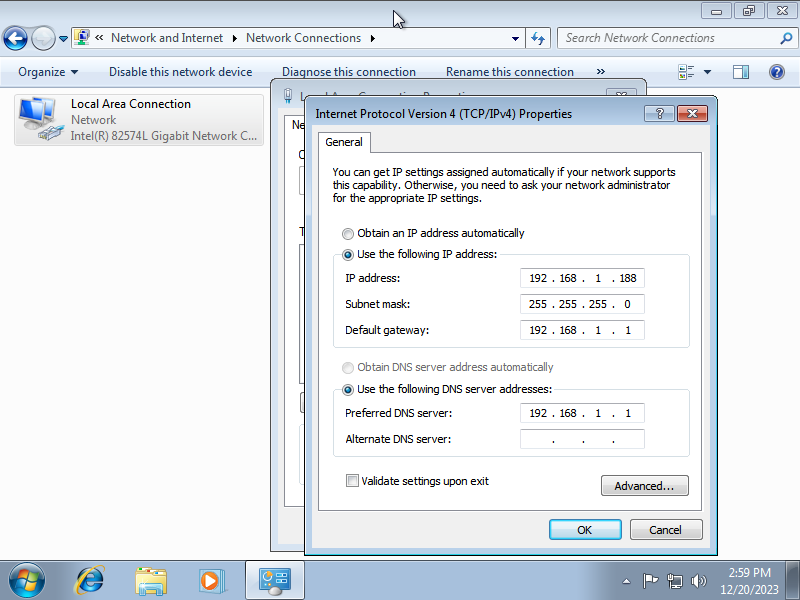Click the refresh address bar icon
The image size is (800, 600).
(538, 39)
